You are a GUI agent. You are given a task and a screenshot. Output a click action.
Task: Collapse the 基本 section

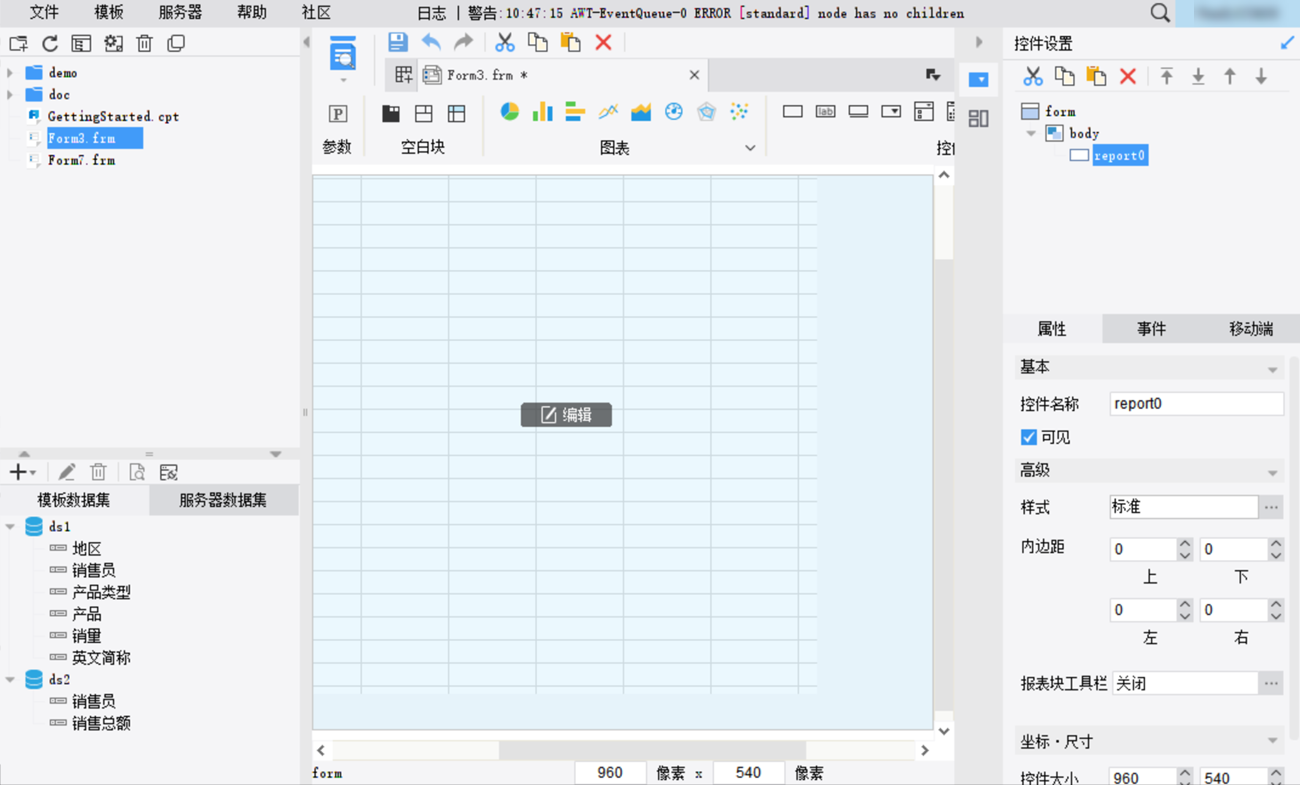(x=1273, y=369)
